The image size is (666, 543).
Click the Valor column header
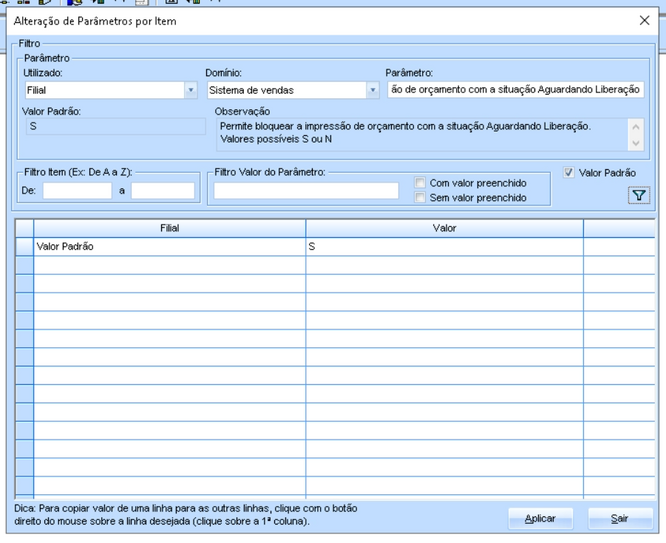(x=444, y=228)
